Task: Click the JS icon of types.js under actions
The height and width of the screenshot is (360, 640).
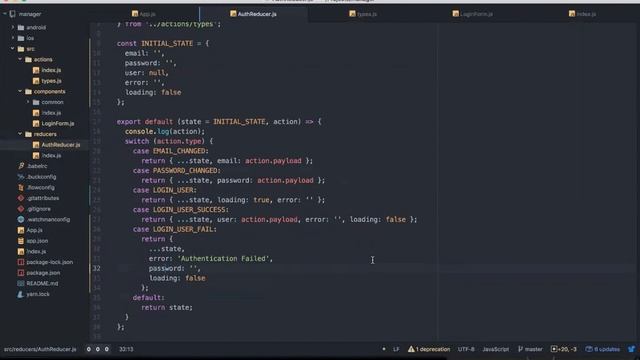Action: (x=36, y=81)
